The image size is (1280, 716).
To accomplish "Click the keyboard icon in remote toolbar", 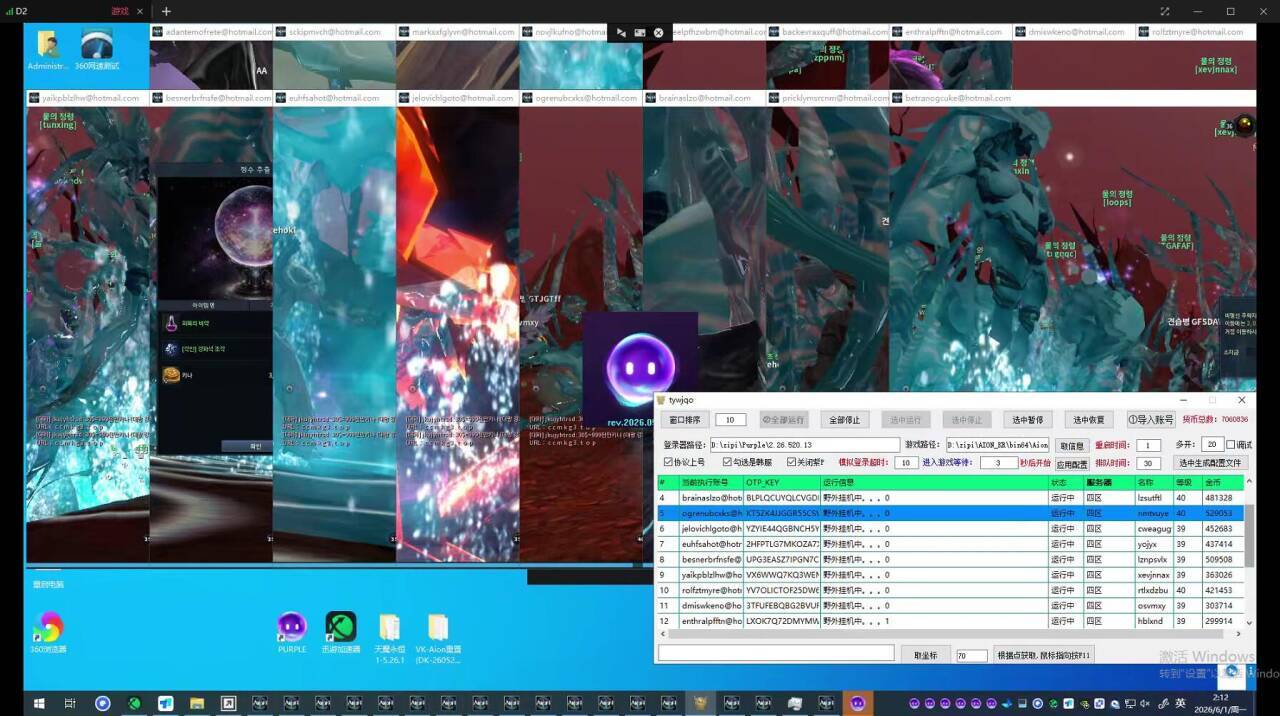I will pyautogui.click(x=640, y=32).
